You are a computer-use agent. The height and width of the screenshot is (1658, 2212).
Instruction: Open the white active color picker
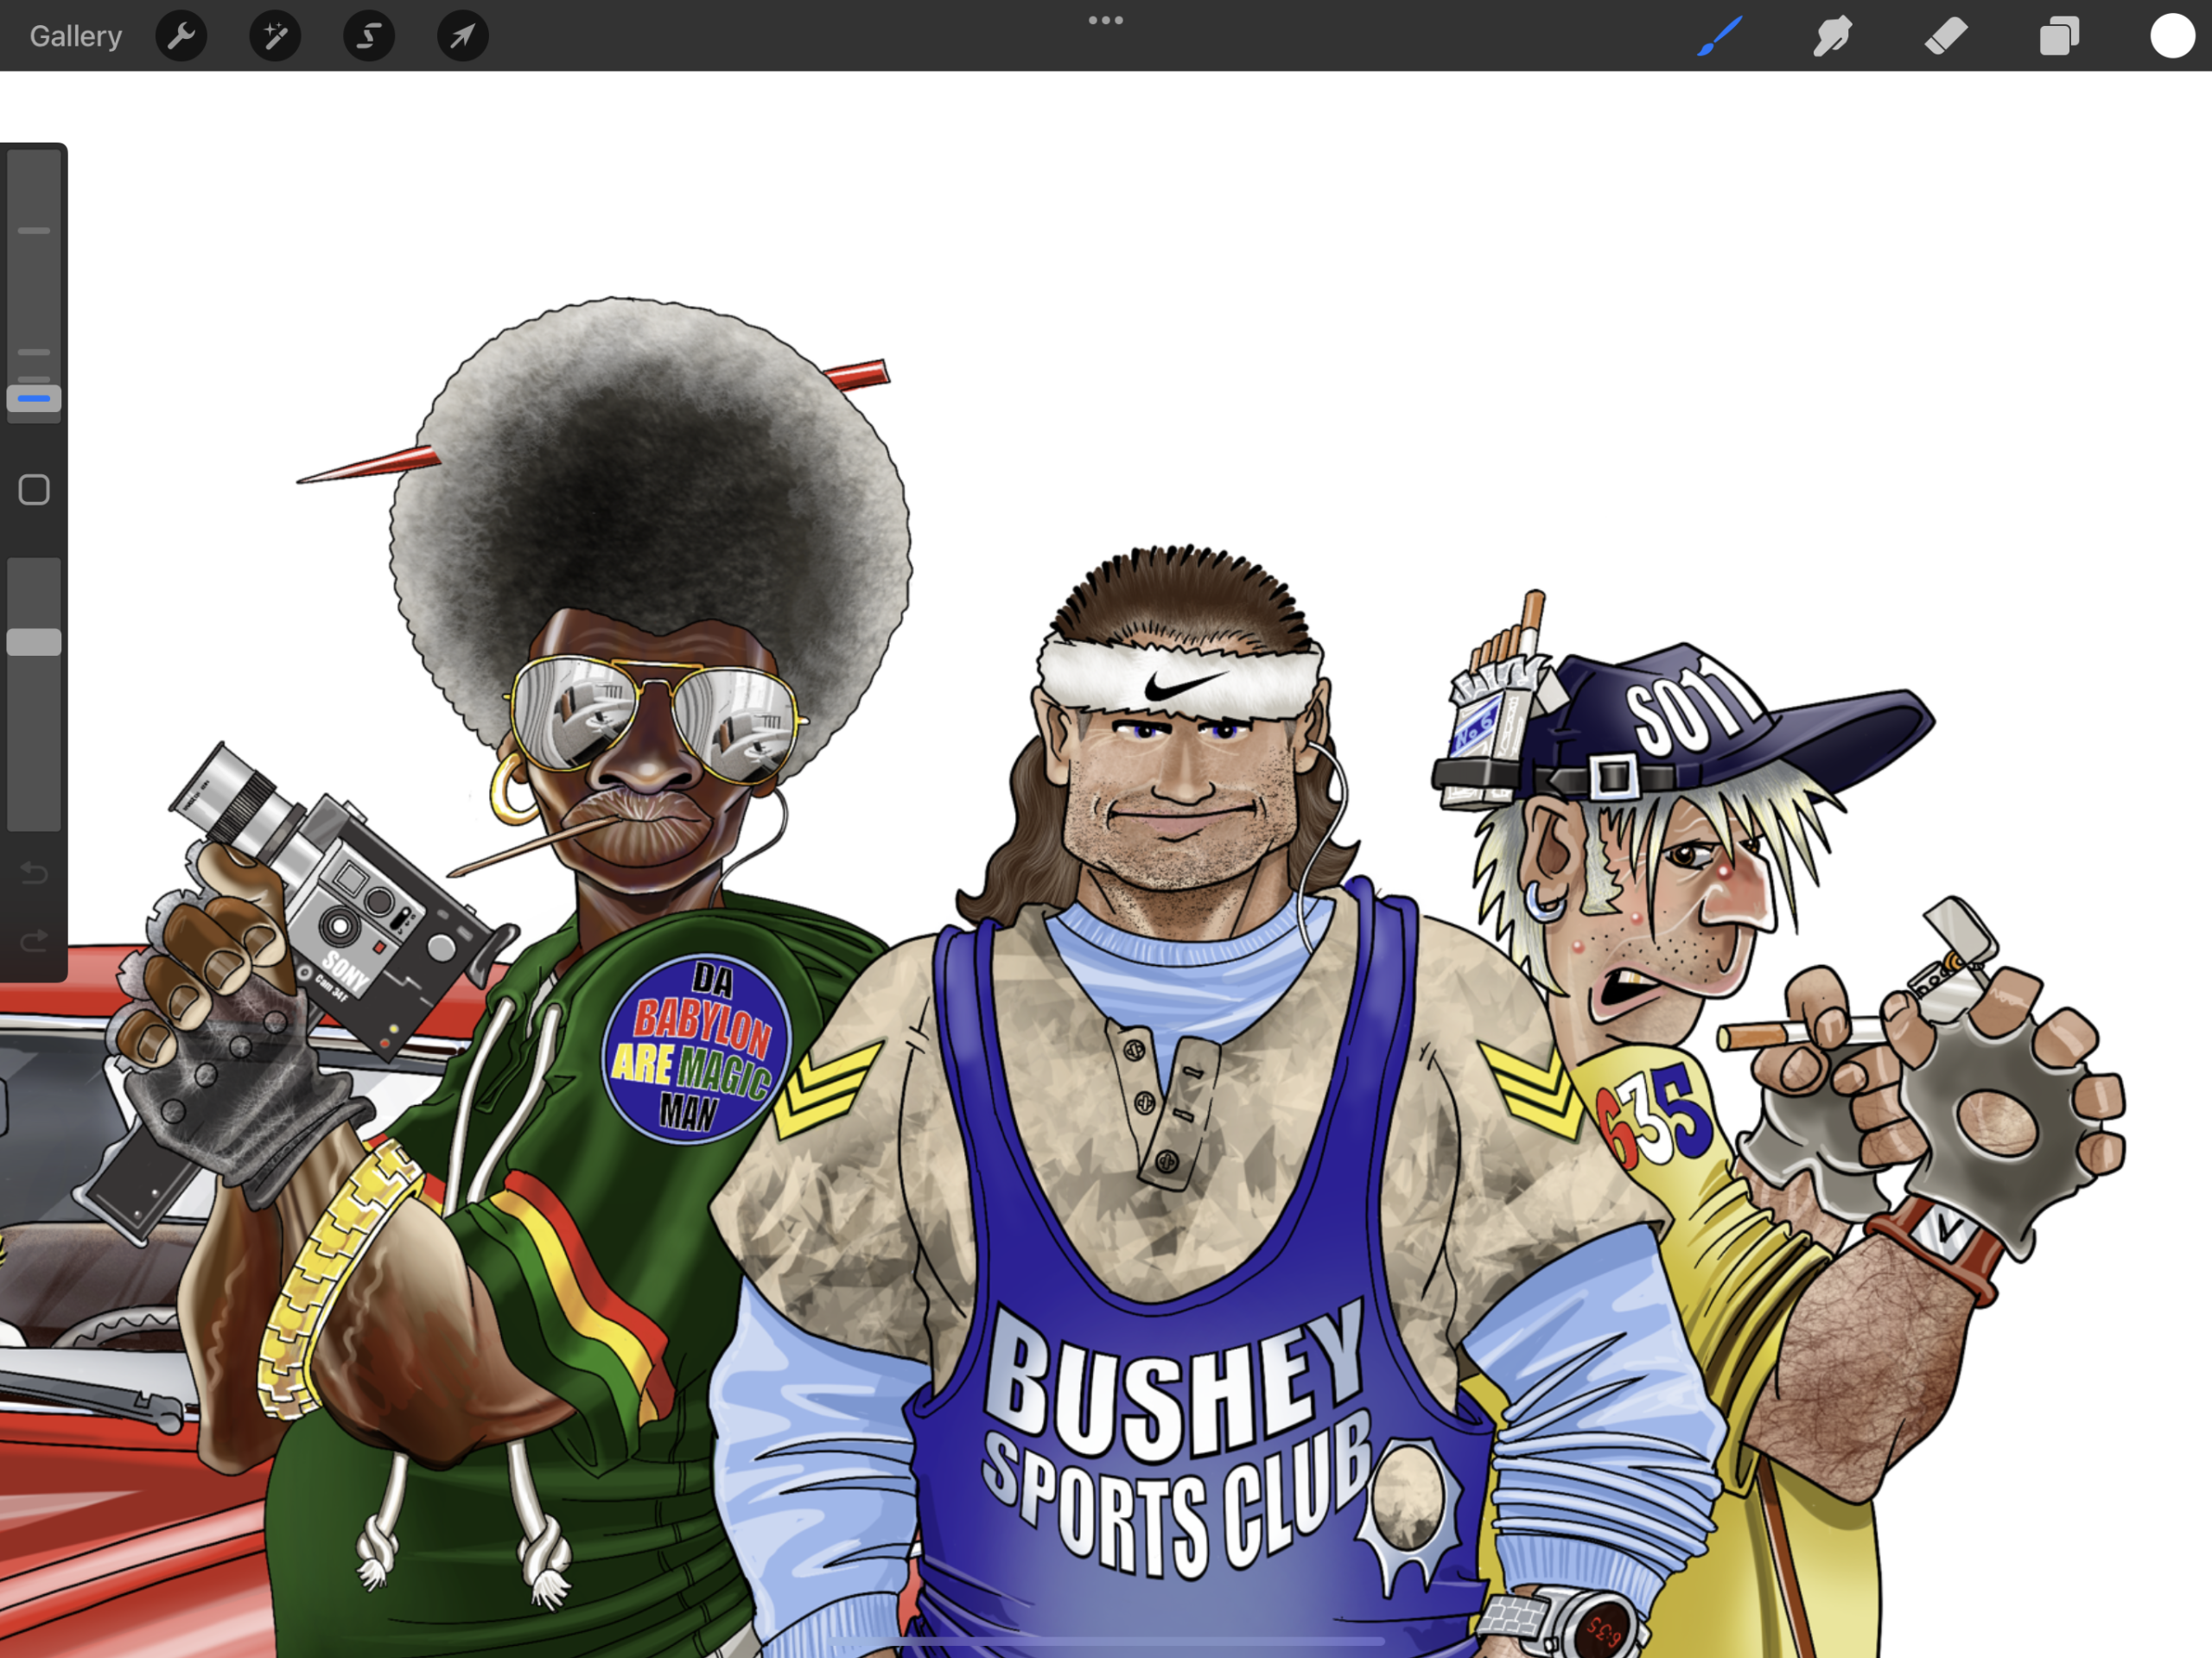point(2172,36)
